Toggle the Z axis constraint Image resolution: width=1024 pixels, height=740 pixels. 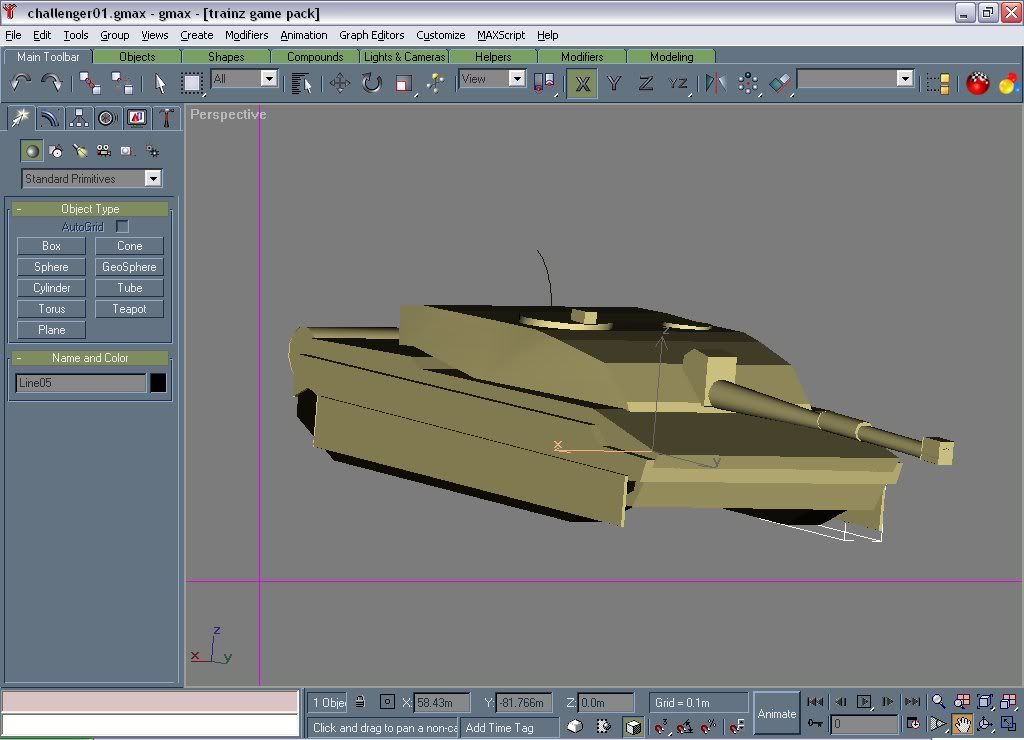tap(646, 83)
